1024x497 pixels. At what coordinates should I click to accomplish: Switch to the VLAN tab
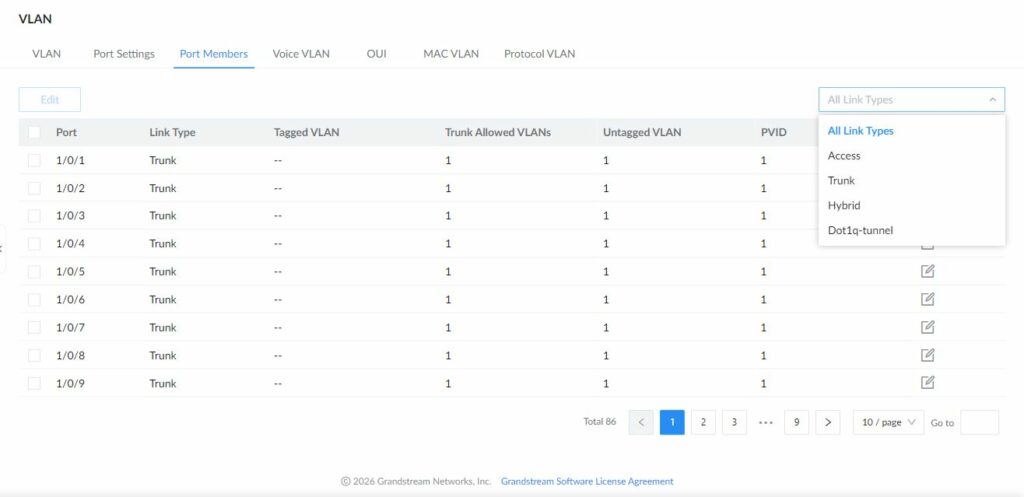tap(46, 54)
